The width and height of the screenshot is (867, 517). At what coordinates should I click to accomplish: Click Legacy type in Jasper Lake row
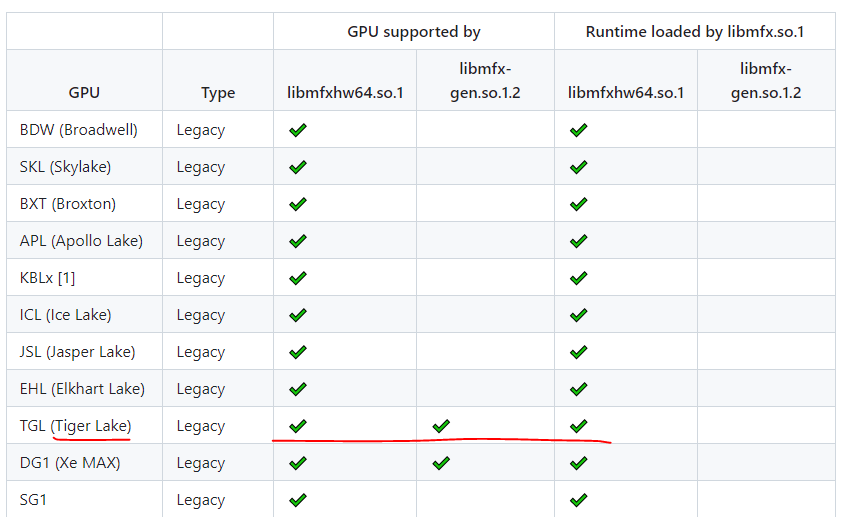[x=201, y=353]
